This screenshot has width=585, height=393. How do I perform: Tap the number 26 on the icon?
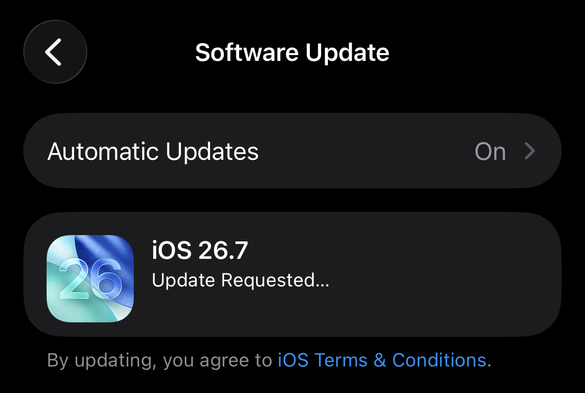pyautogui.click(x=90, y=280)
